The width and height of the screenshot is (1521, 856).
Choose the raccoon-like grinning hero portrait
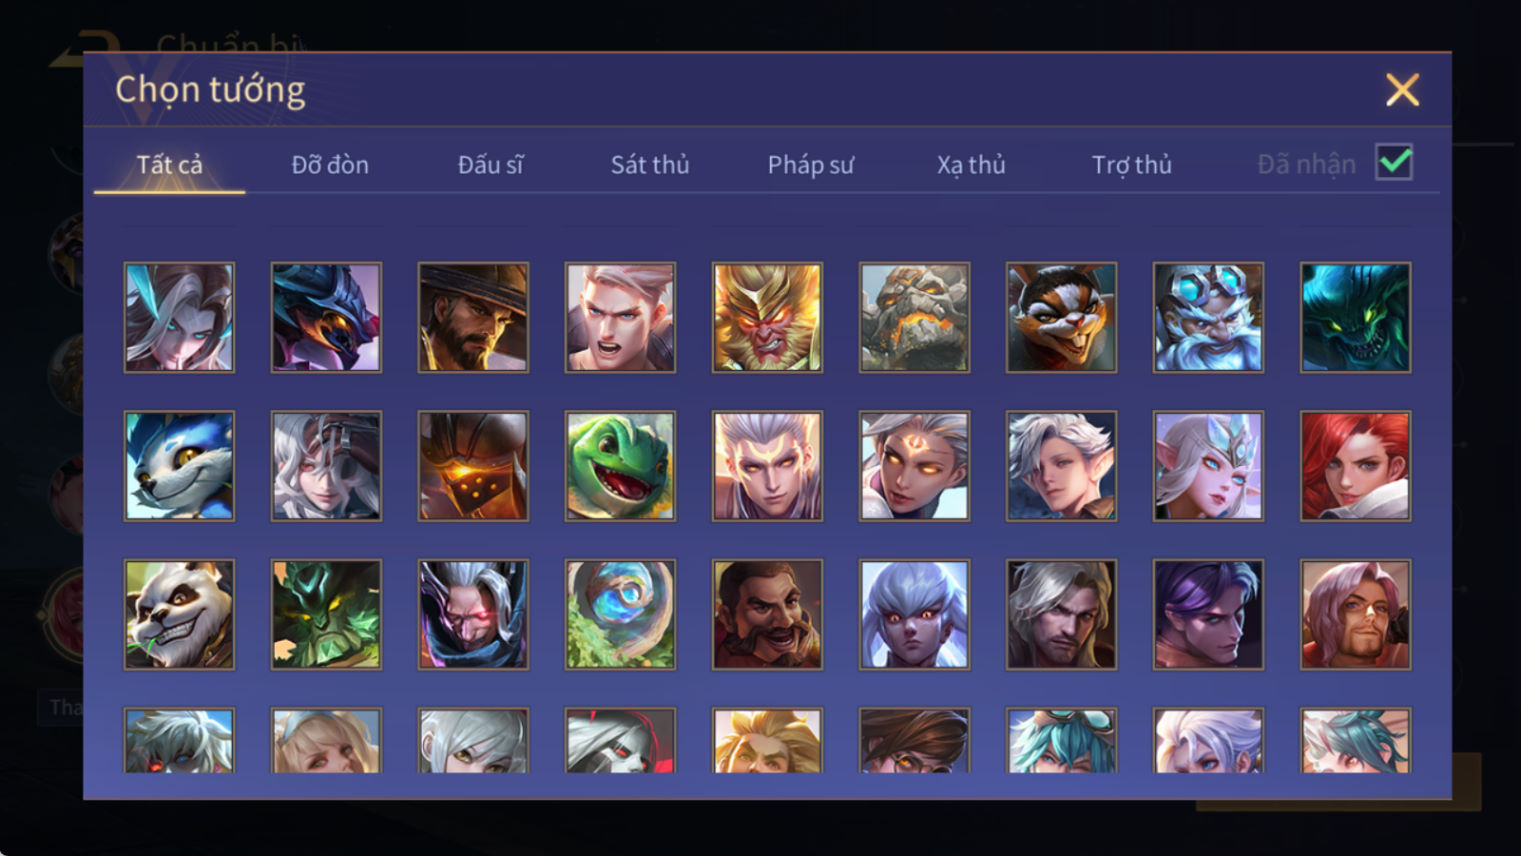pos(1061,318)
